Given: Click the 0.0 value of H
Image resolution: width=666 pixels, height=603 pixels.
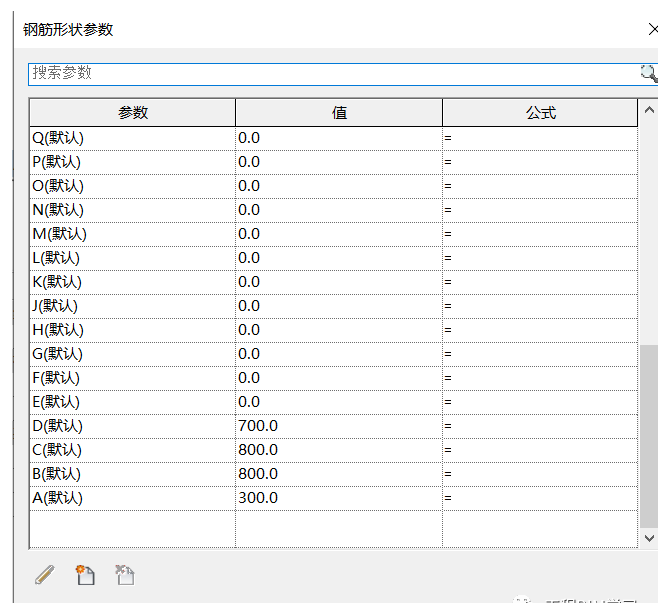Looking at the screenshot, I should coord(339,330).
